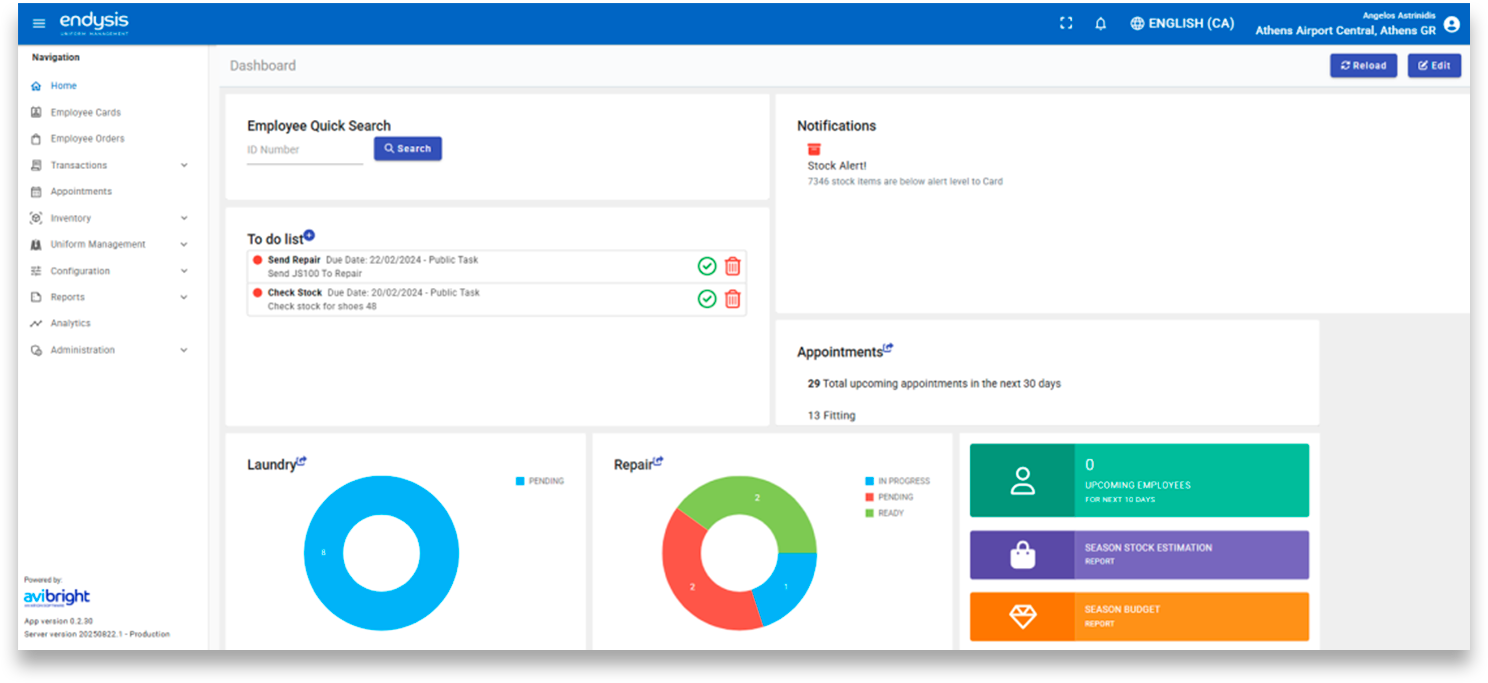Click the ID Number input field
Viewport: 1488px width, 683px height.
304,150
